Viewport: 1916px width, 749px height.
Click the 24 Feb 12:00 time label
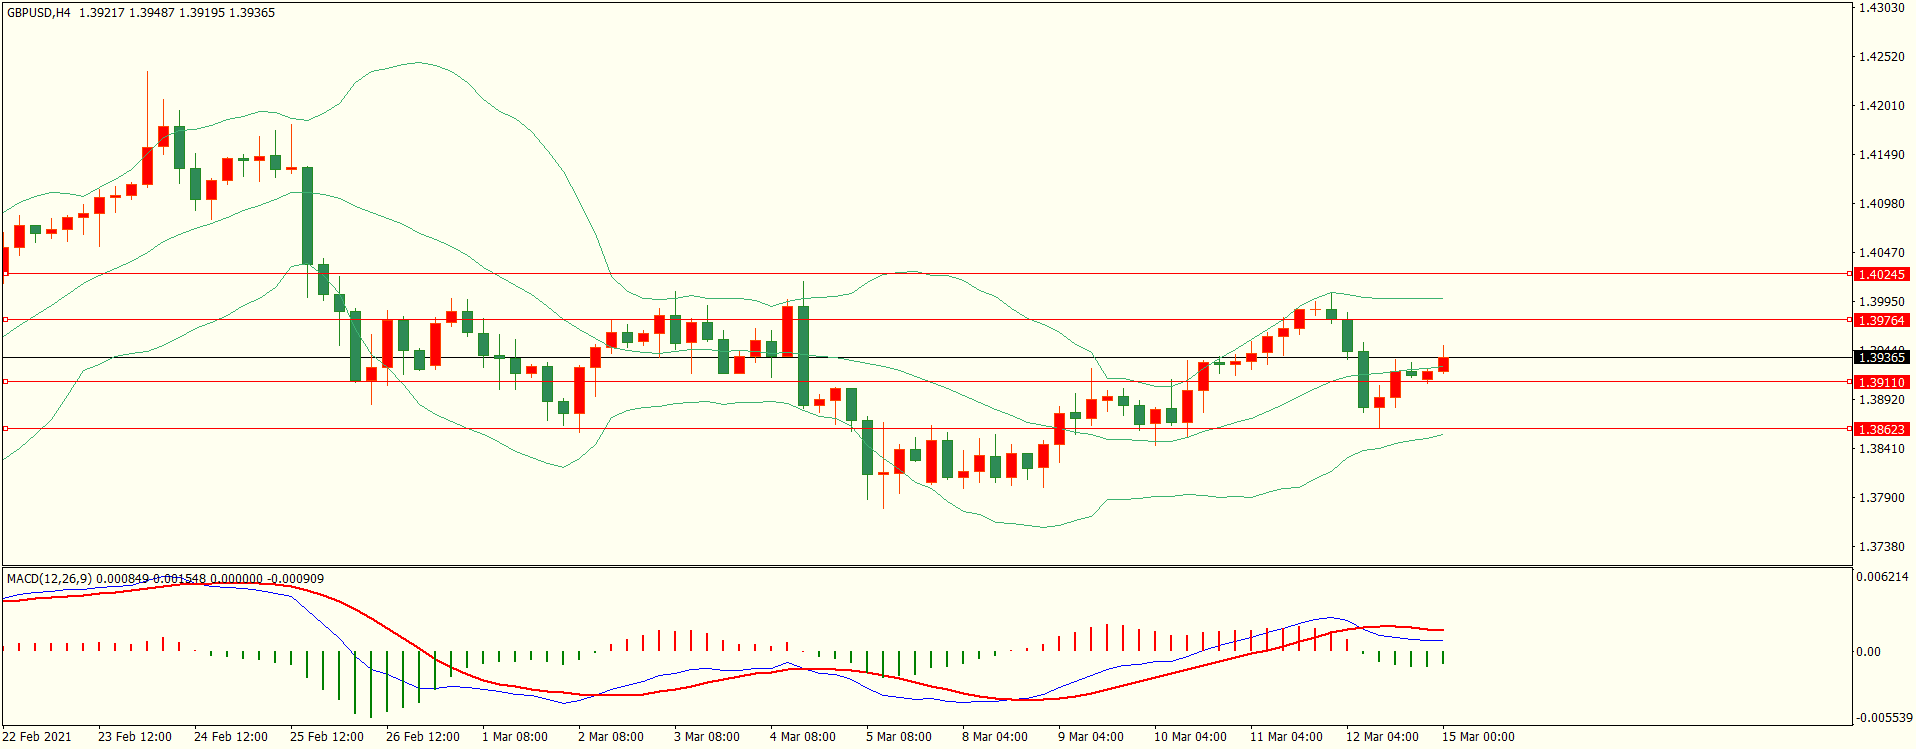231,737
